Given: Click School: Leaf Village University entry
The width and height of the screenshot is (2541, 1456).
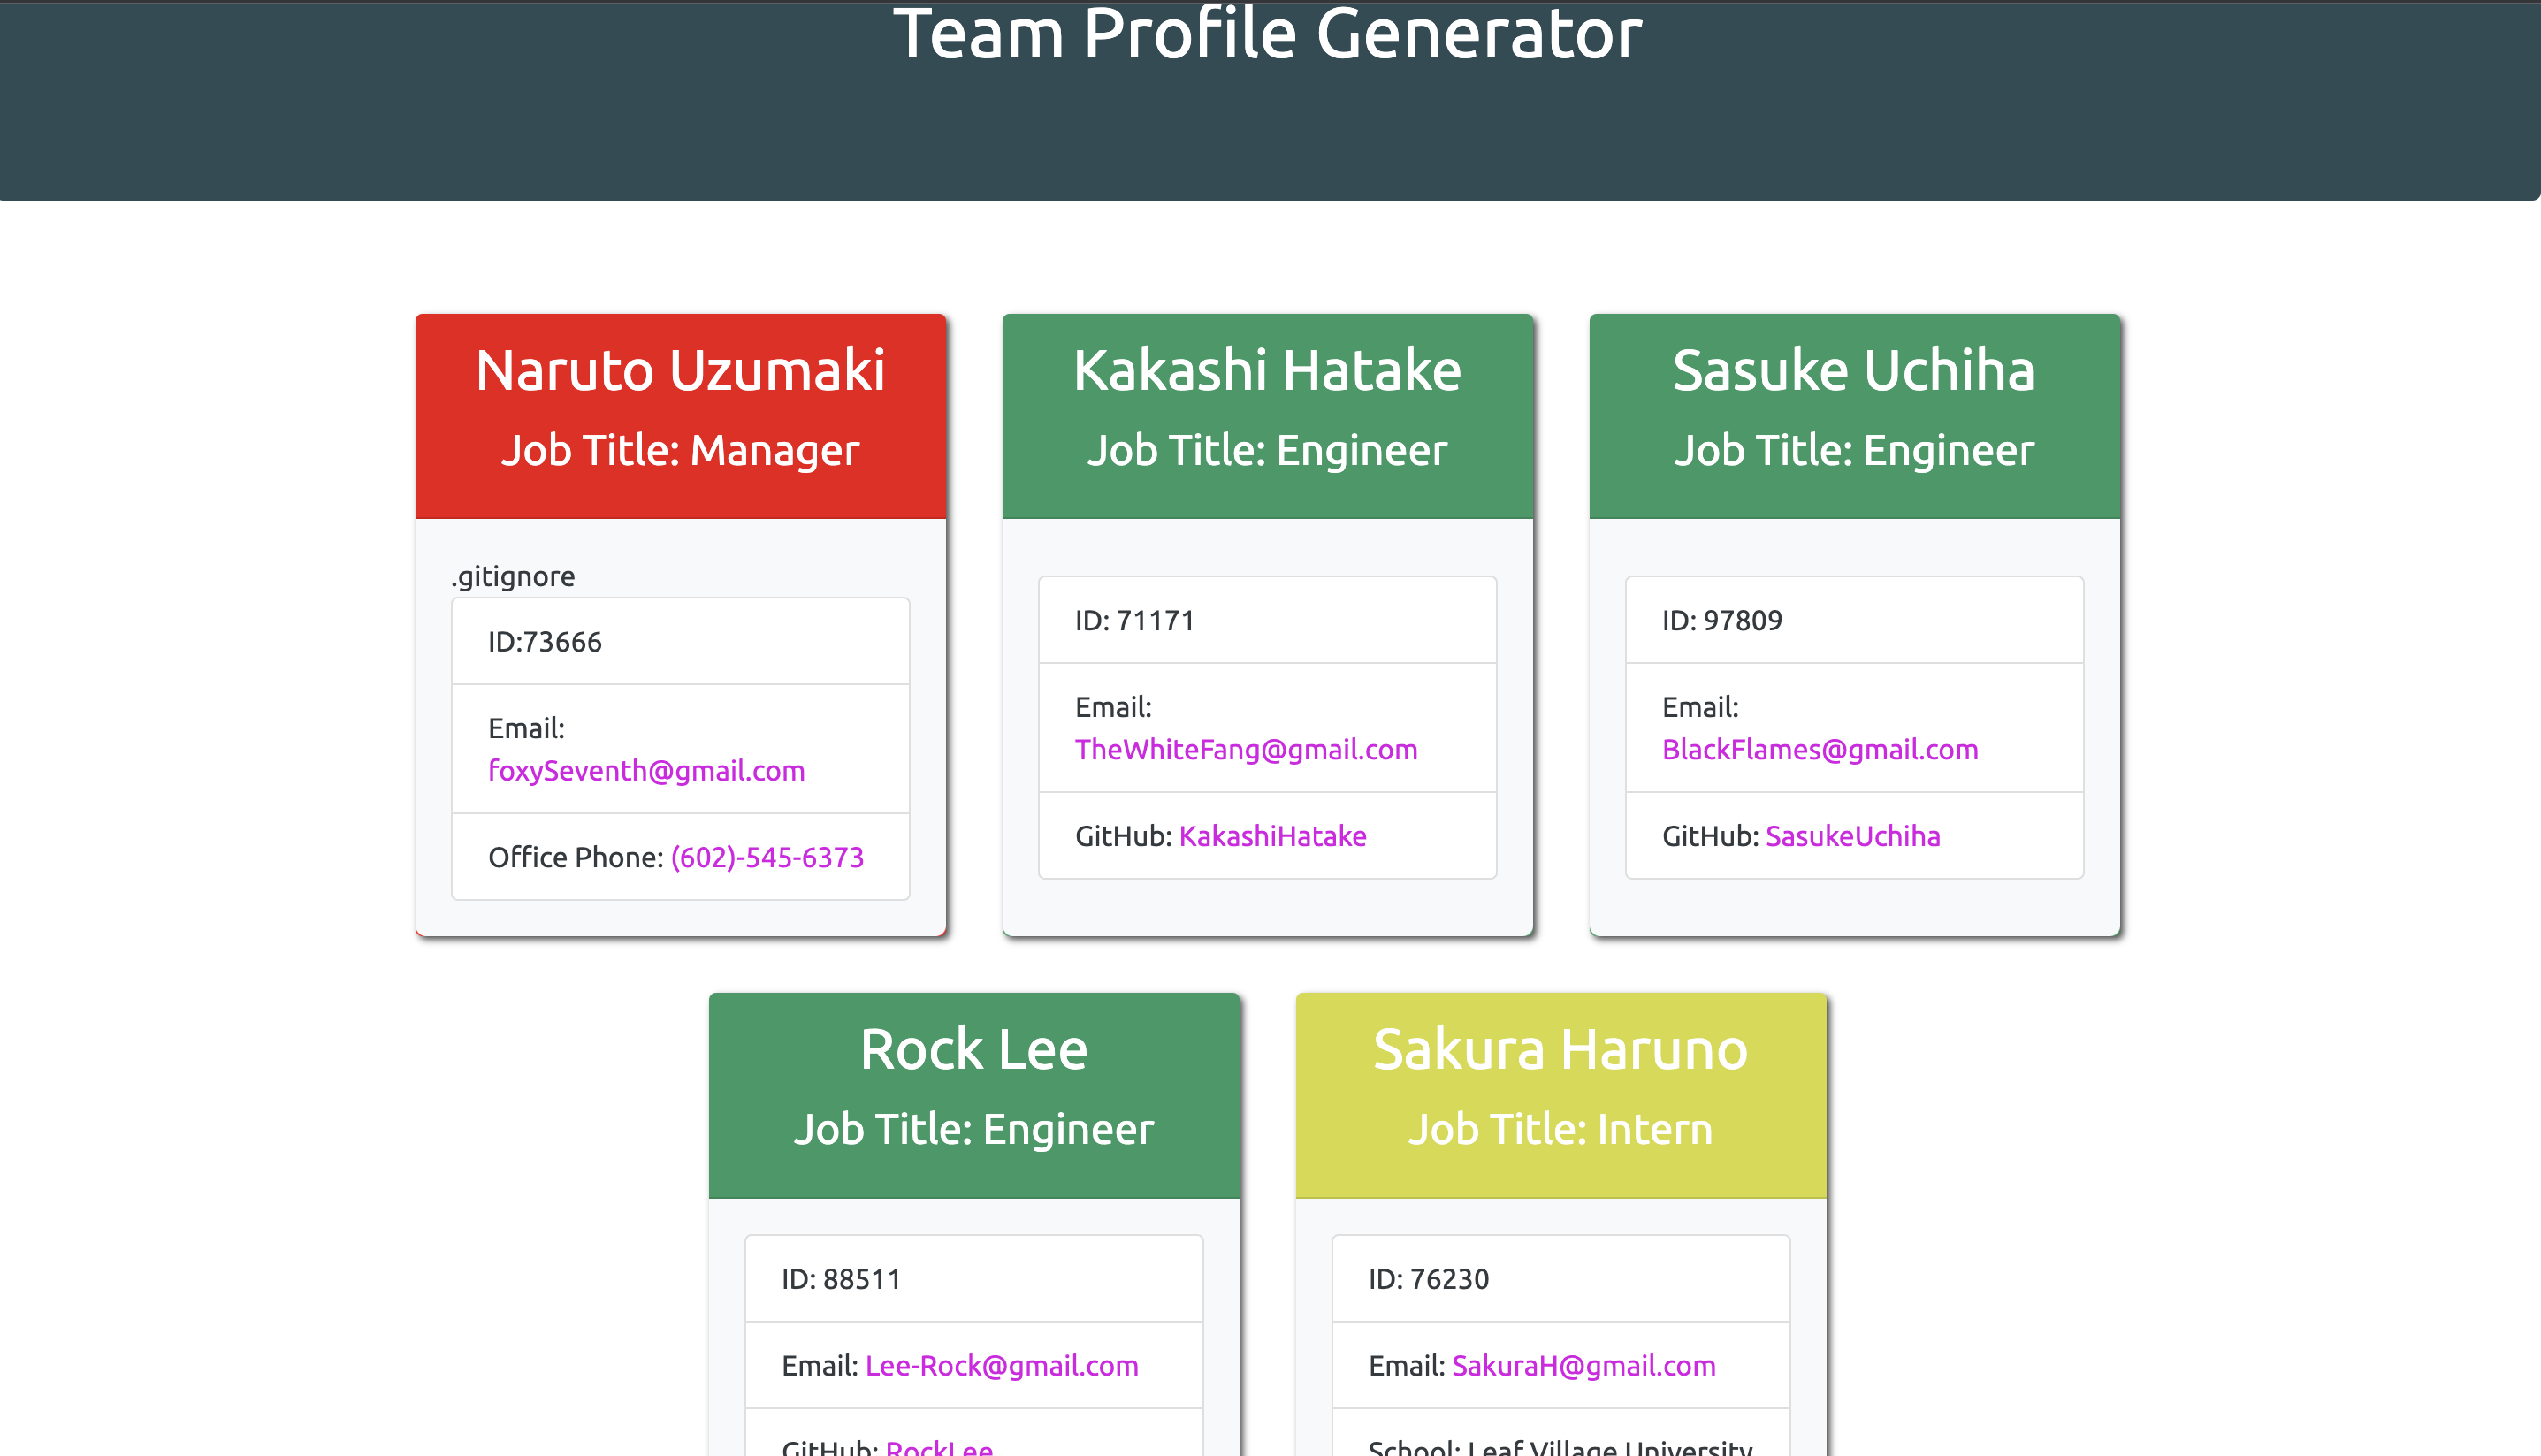Looking at the screenshot, I should coord(1559,1448).
